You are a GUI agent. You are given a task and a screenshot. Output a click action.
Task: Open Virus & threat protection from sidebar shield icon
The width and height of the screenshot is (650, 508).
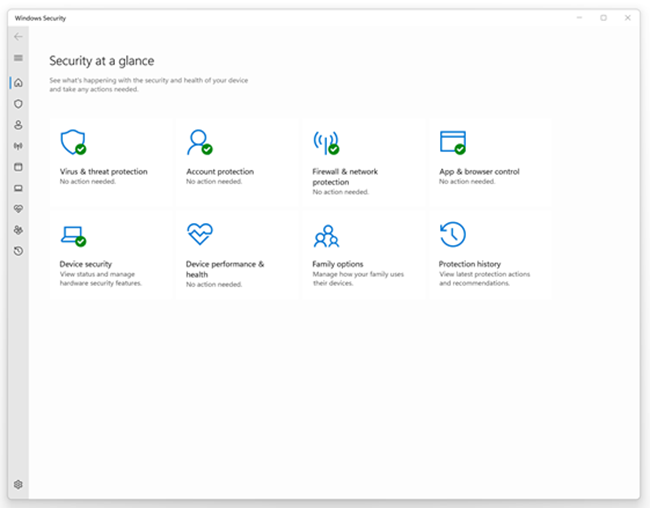pos(18,103)
